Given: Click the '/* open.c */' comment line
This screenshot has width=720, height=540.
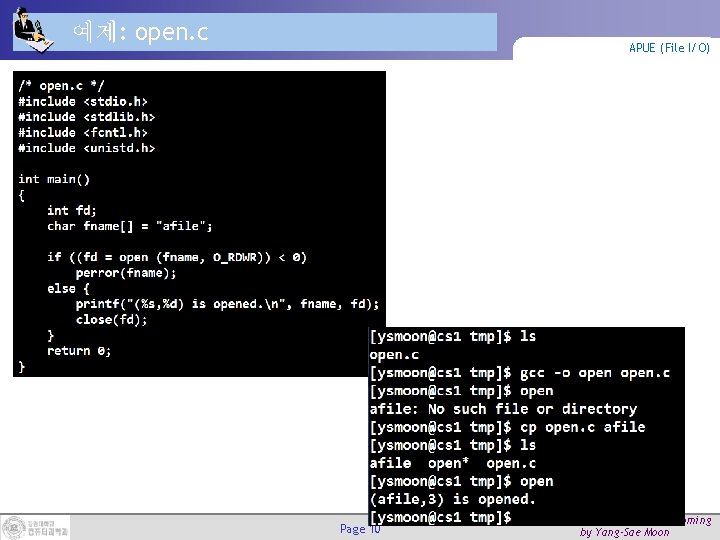Looking at the screenshot, I should click(62, 86).
